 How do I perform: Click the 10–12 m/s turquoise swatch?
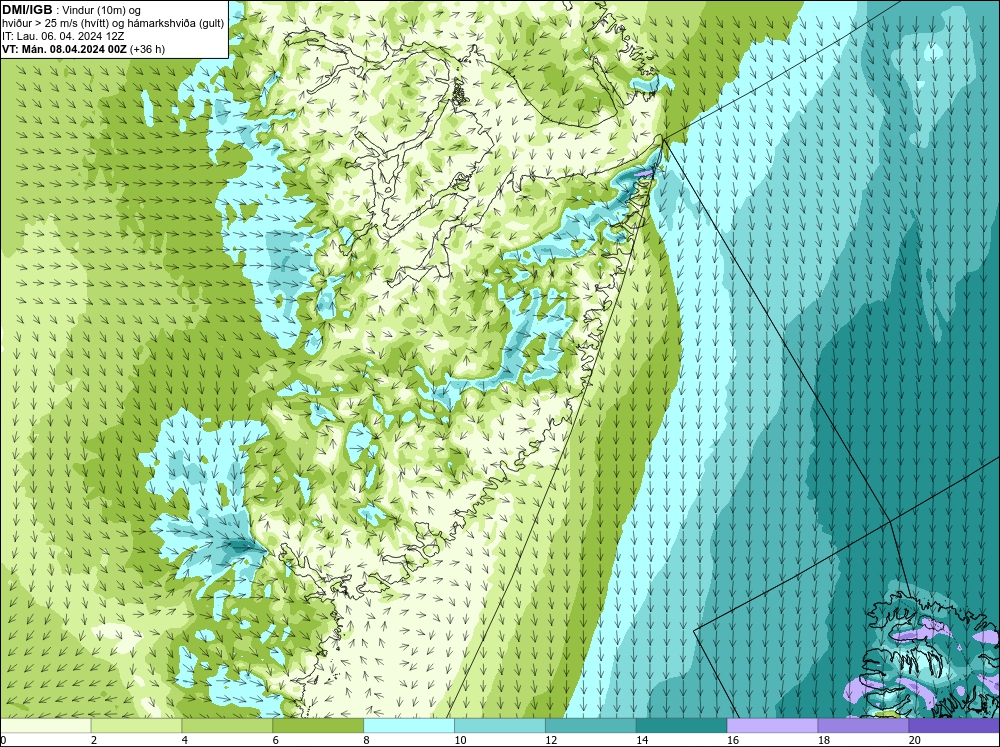pyautogui.click(x=499, y=725)
